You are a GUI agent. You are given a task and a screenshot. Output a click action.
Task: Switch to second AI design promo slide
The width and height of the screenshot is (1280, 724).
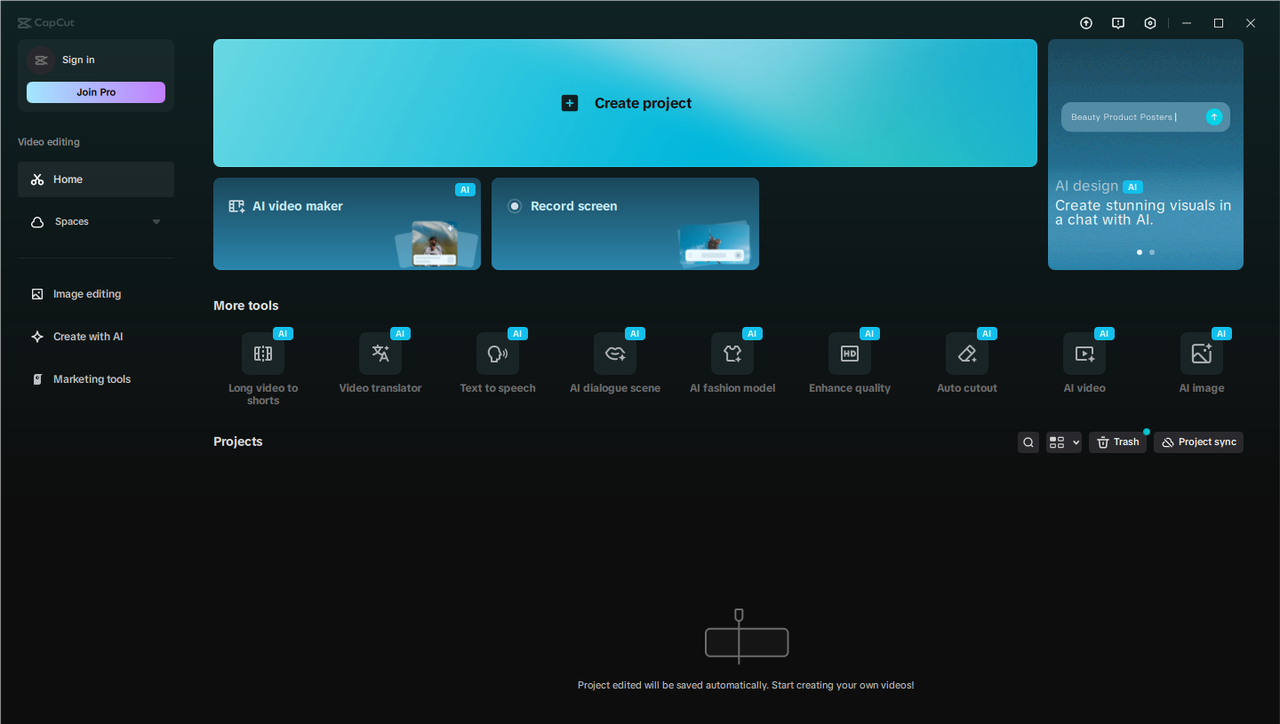(x=1151, y=252)
